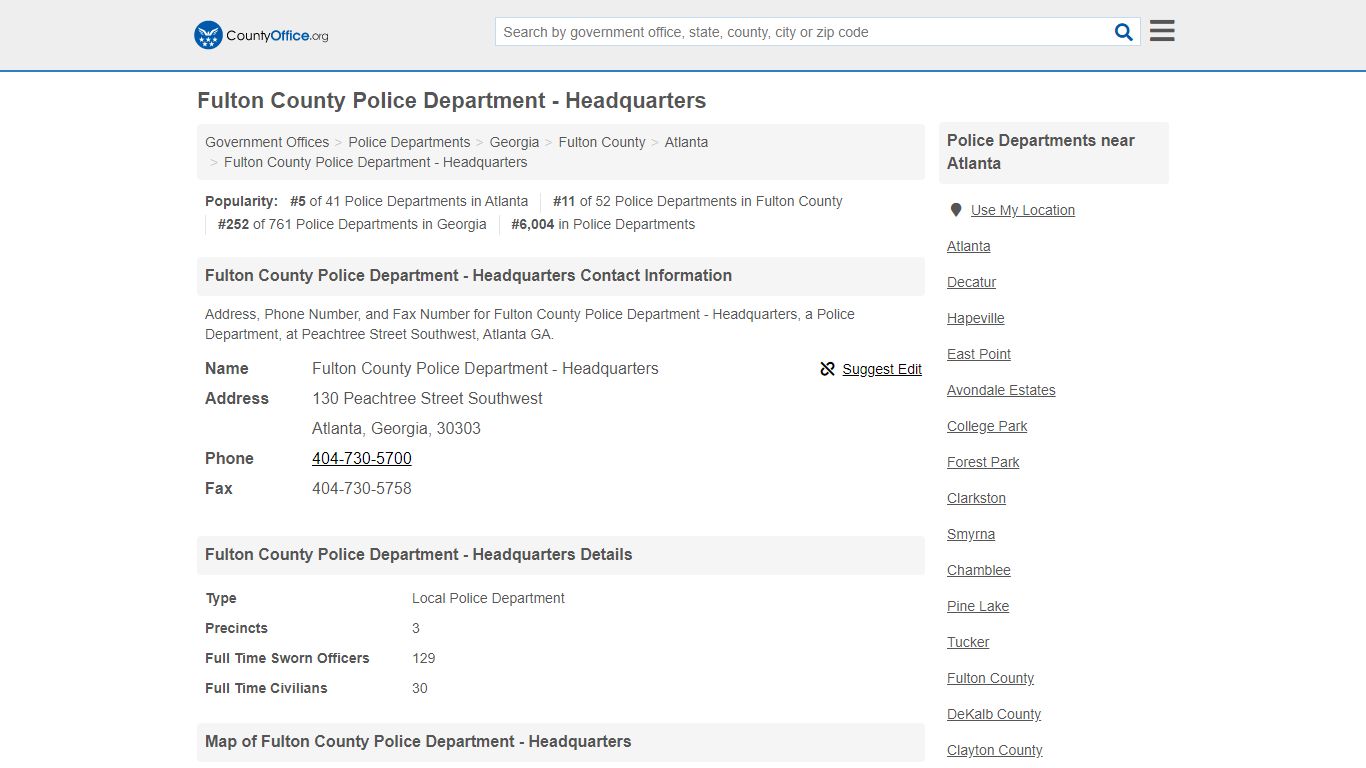Click the name value Fulton County Police Department - Headquarters
The height and width of the screenshot is (768, 1366).
pos(485,368)
